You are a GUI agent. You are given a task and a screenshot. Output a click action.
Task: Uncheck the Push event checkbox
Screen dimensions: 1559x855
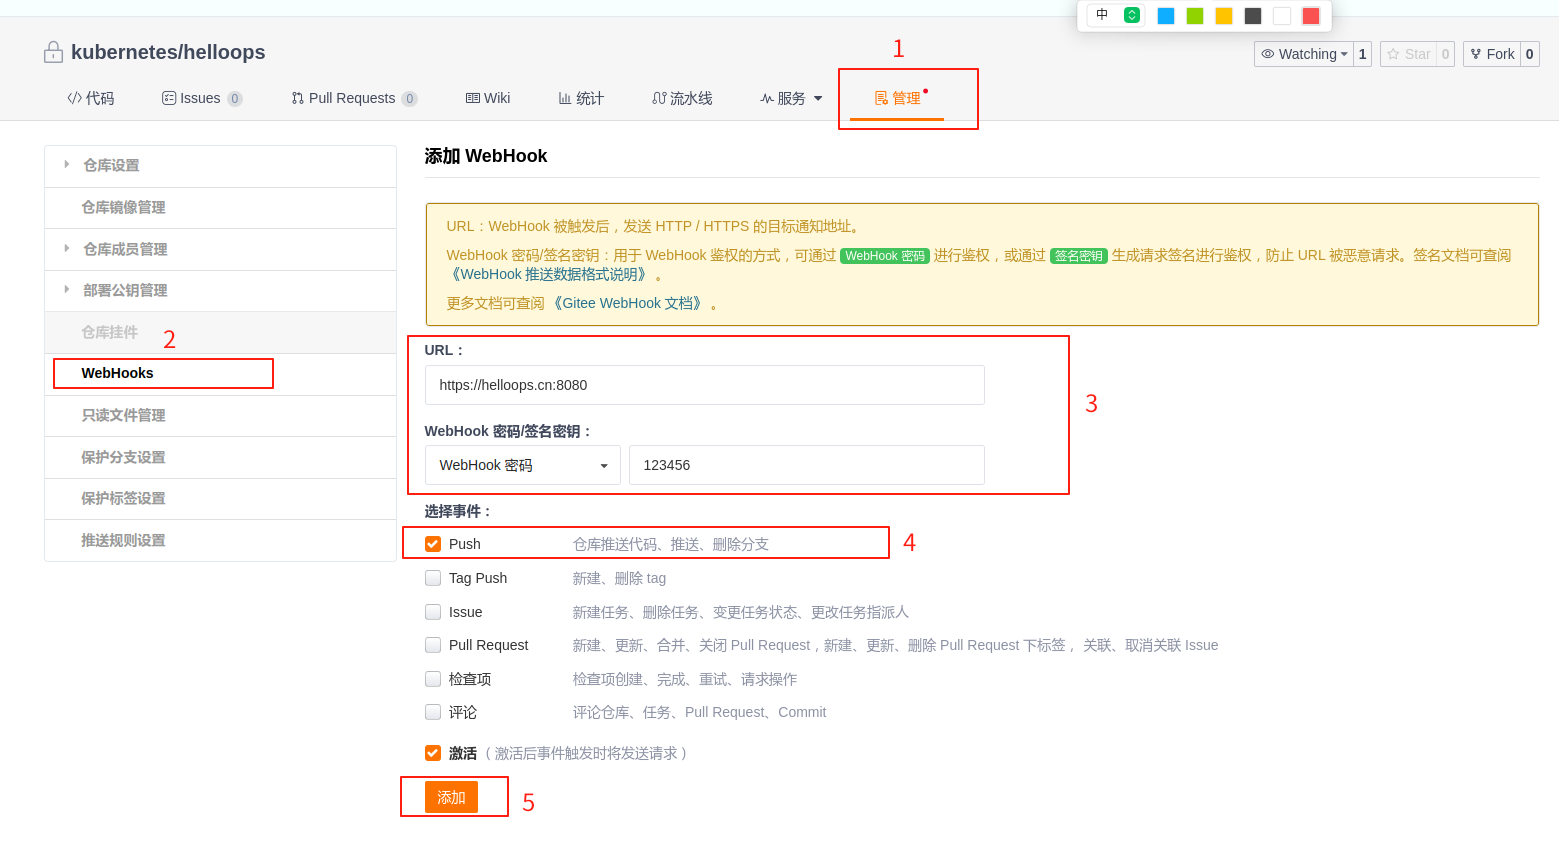(433, 544)
